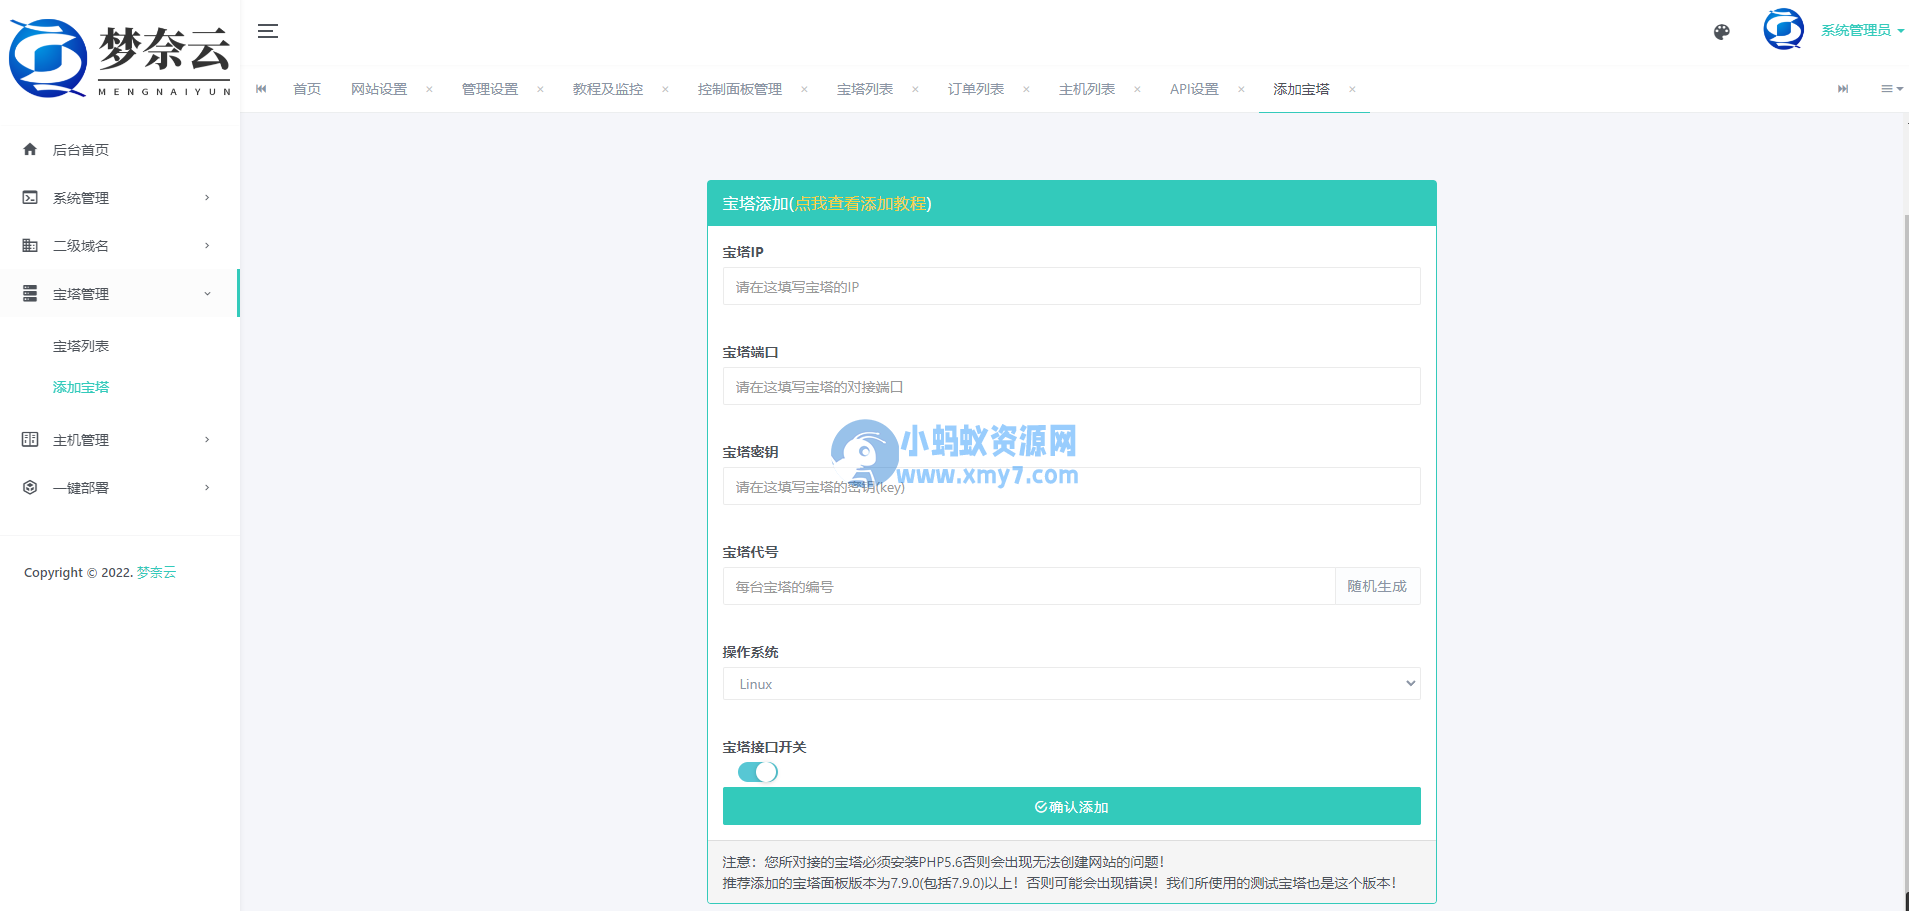
Task: Switch to the 订单列表 tab
Action: click(975, 89)
